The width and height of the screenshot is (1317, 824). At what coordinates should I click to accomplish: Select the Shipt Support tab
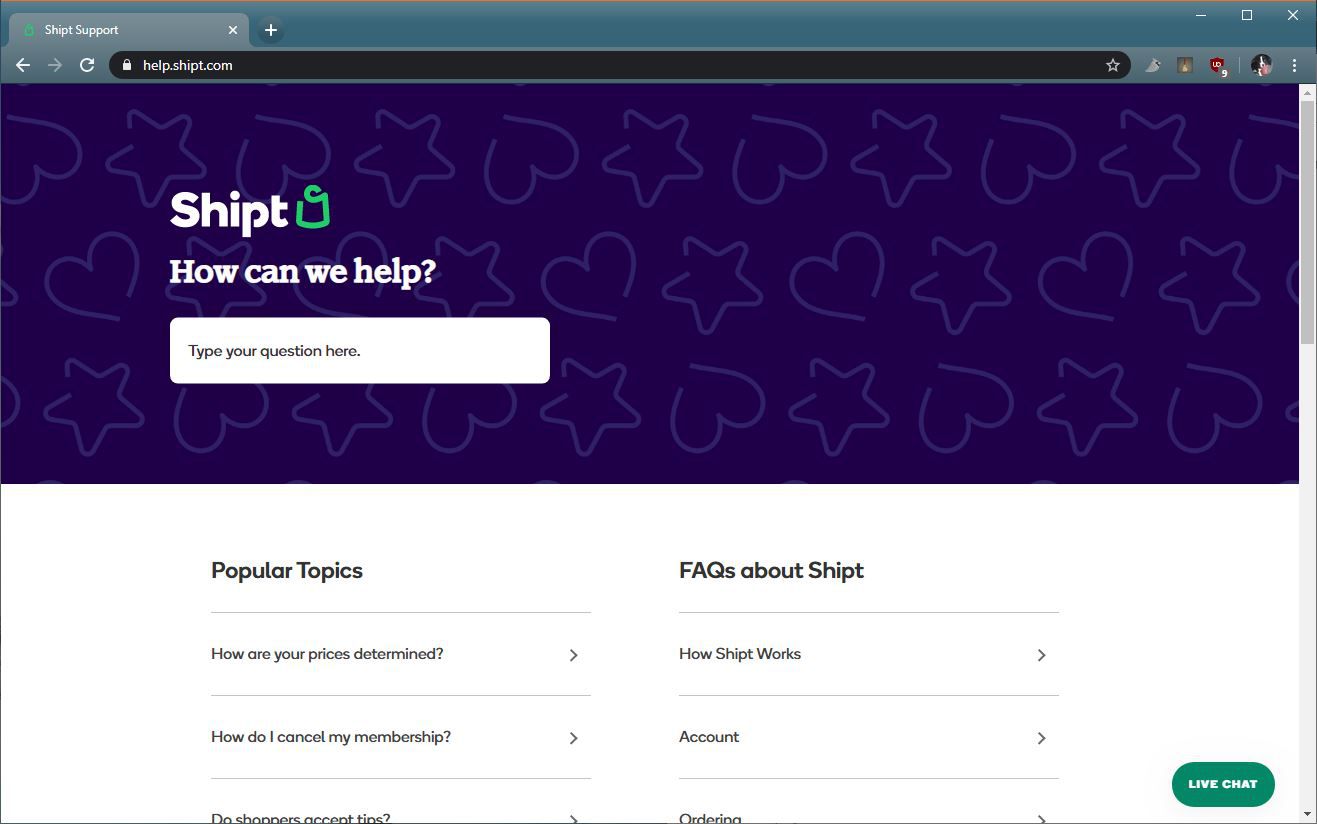(130, 30)
